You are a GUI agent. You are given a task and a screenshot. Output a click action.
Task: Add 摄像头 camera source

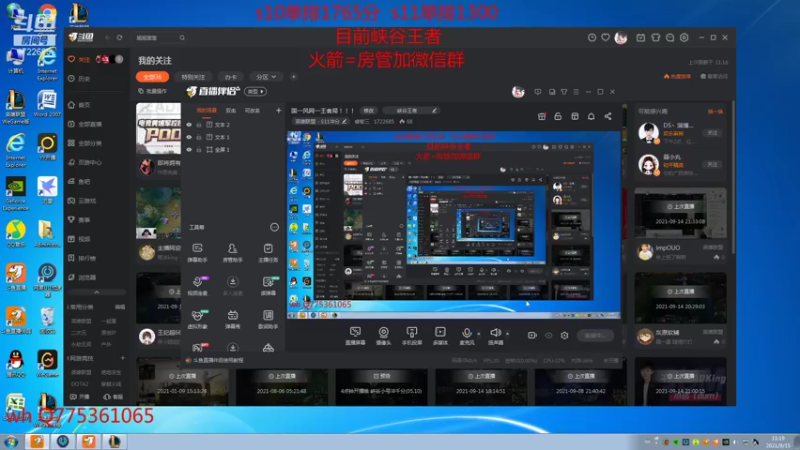click(383, 336)
